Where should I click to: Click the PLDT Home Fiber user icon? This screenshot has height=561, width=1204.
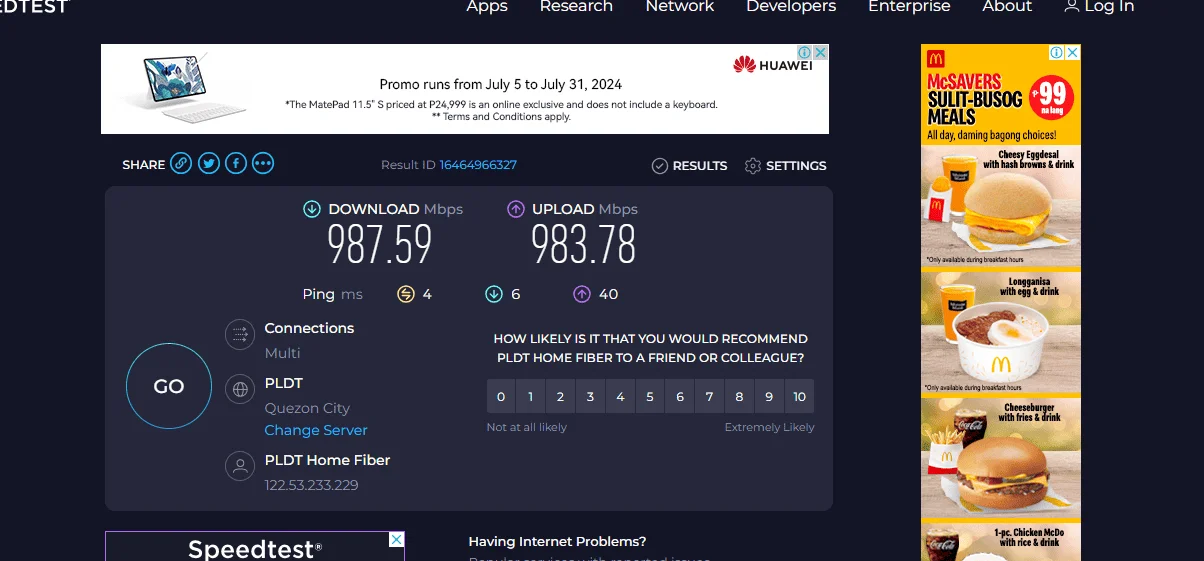pyautogui.click(x=239, y=466)
